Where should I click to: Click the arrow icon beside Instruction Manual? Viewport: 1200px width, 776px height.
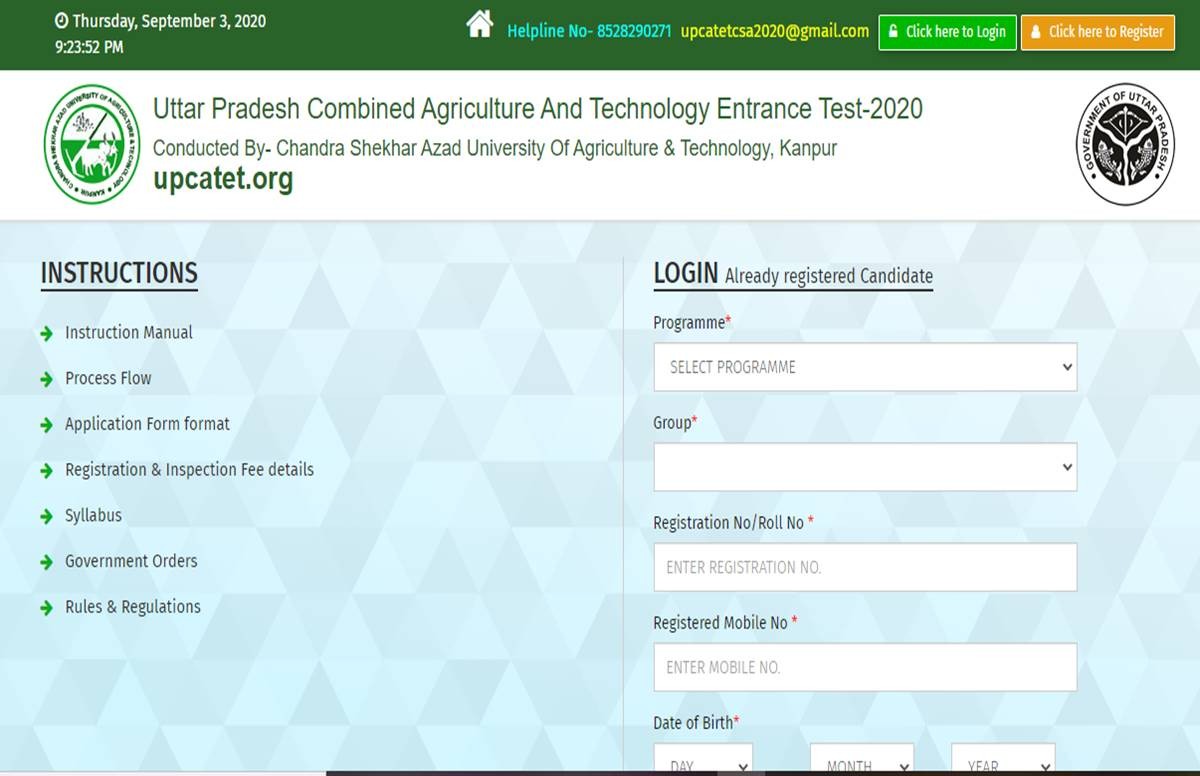(46, 334)
